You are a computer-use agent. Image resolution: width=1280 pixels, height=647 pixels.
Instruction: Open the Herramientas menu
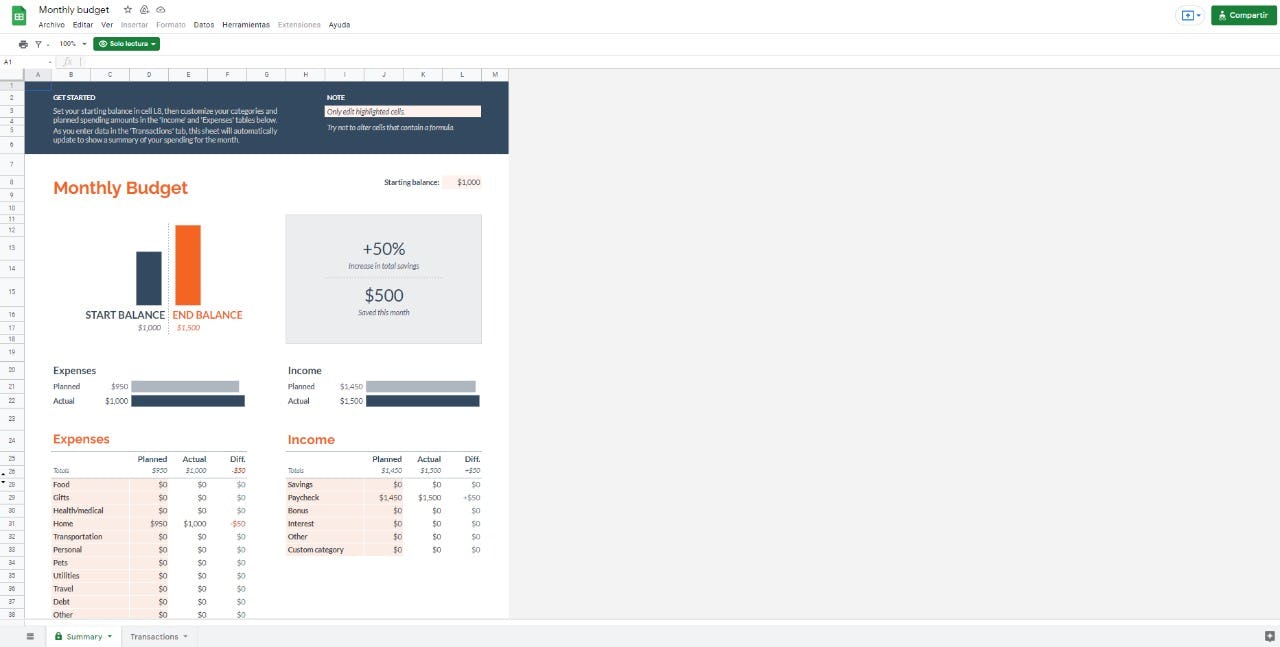245,25
